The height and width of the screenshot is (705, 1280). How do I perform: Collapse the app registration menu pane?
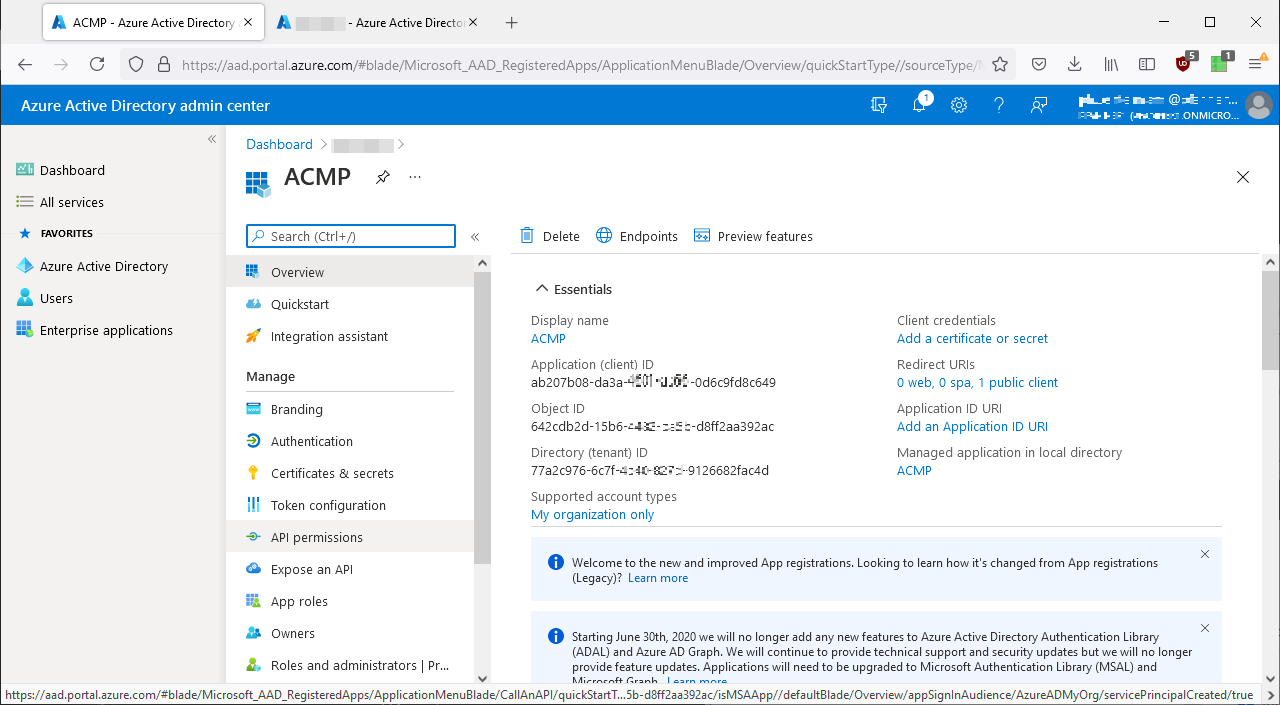coord(475,236)
